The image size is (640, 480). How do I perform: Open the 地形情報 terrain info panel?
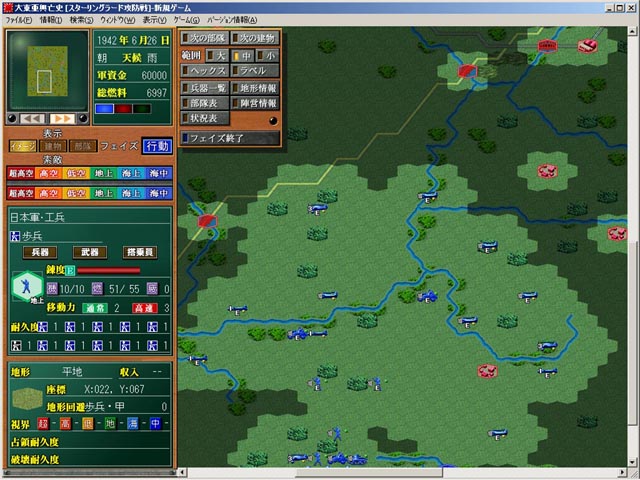click(x=255, y=88)
